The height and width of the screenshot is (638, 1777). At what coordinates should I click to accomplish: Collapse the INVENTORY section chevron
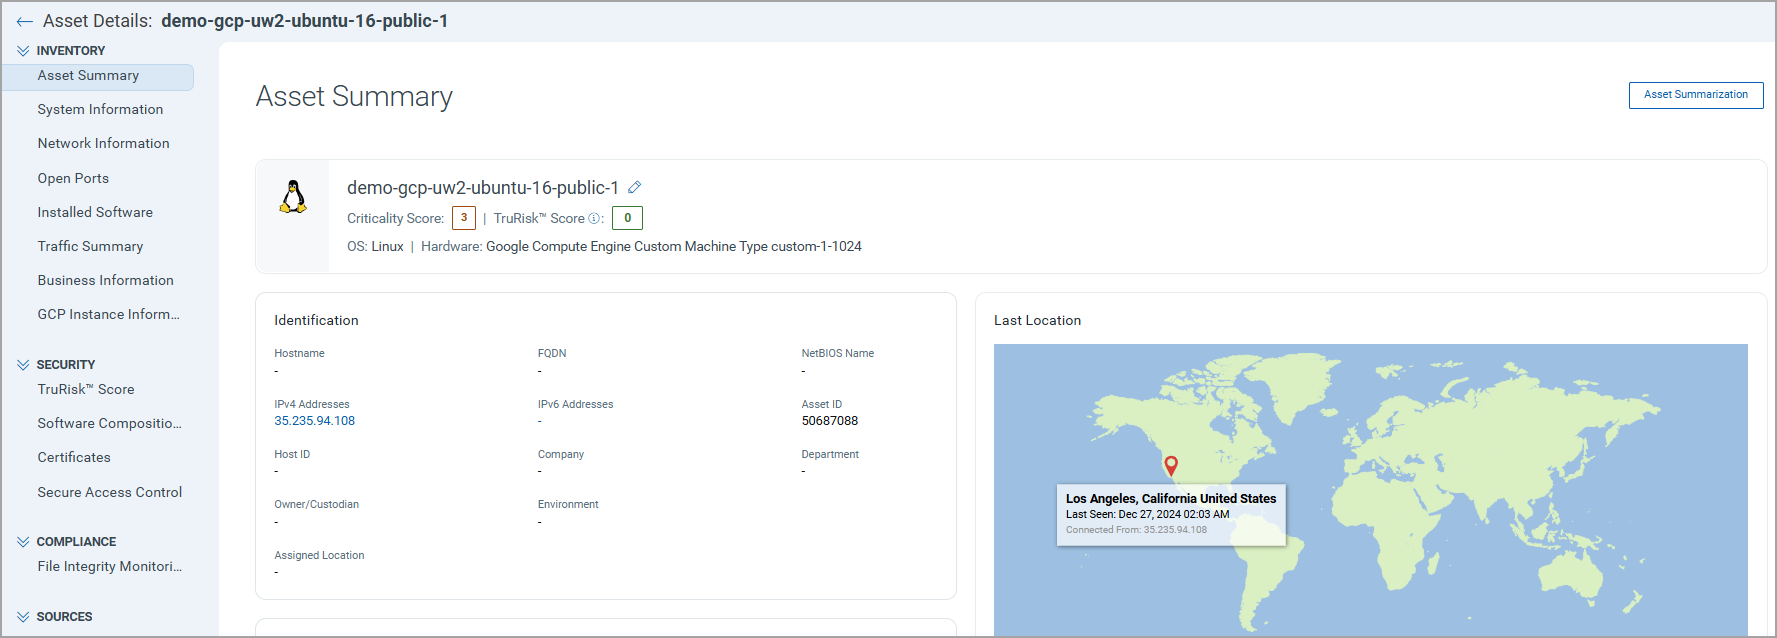coord(23,51)
